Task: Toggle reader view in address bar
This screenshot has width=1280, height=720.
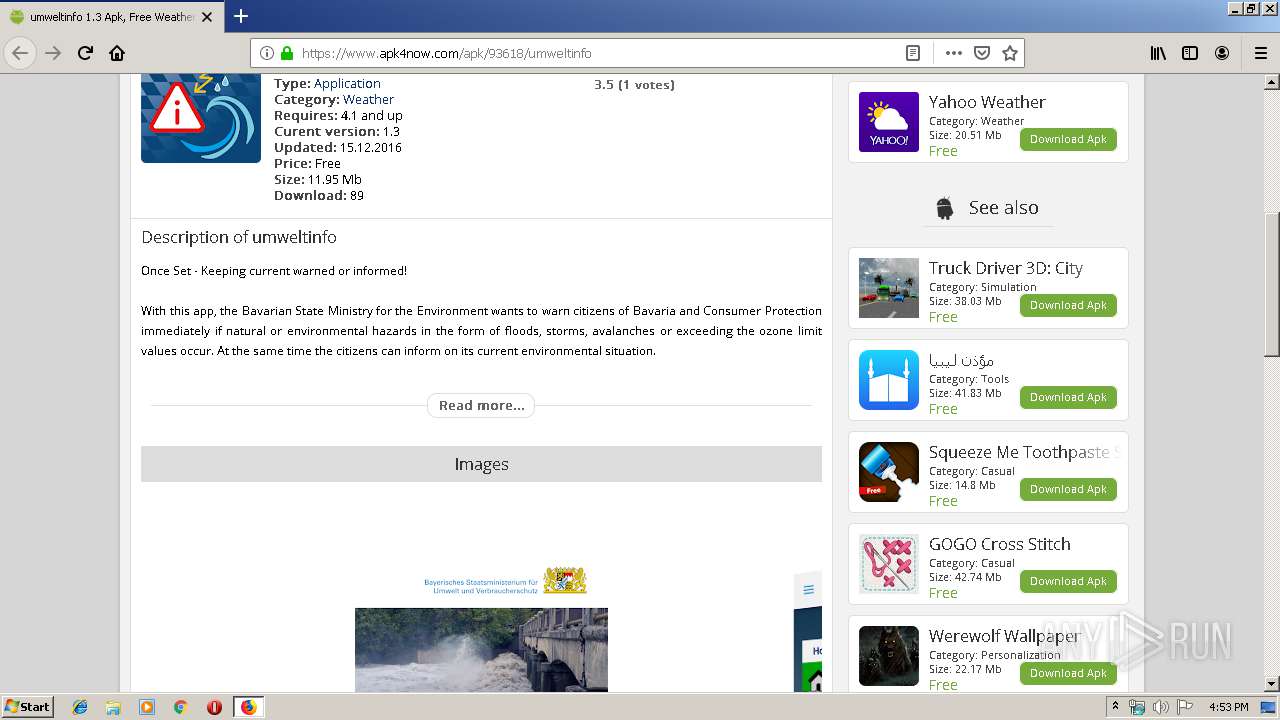Action: point(913,53)
